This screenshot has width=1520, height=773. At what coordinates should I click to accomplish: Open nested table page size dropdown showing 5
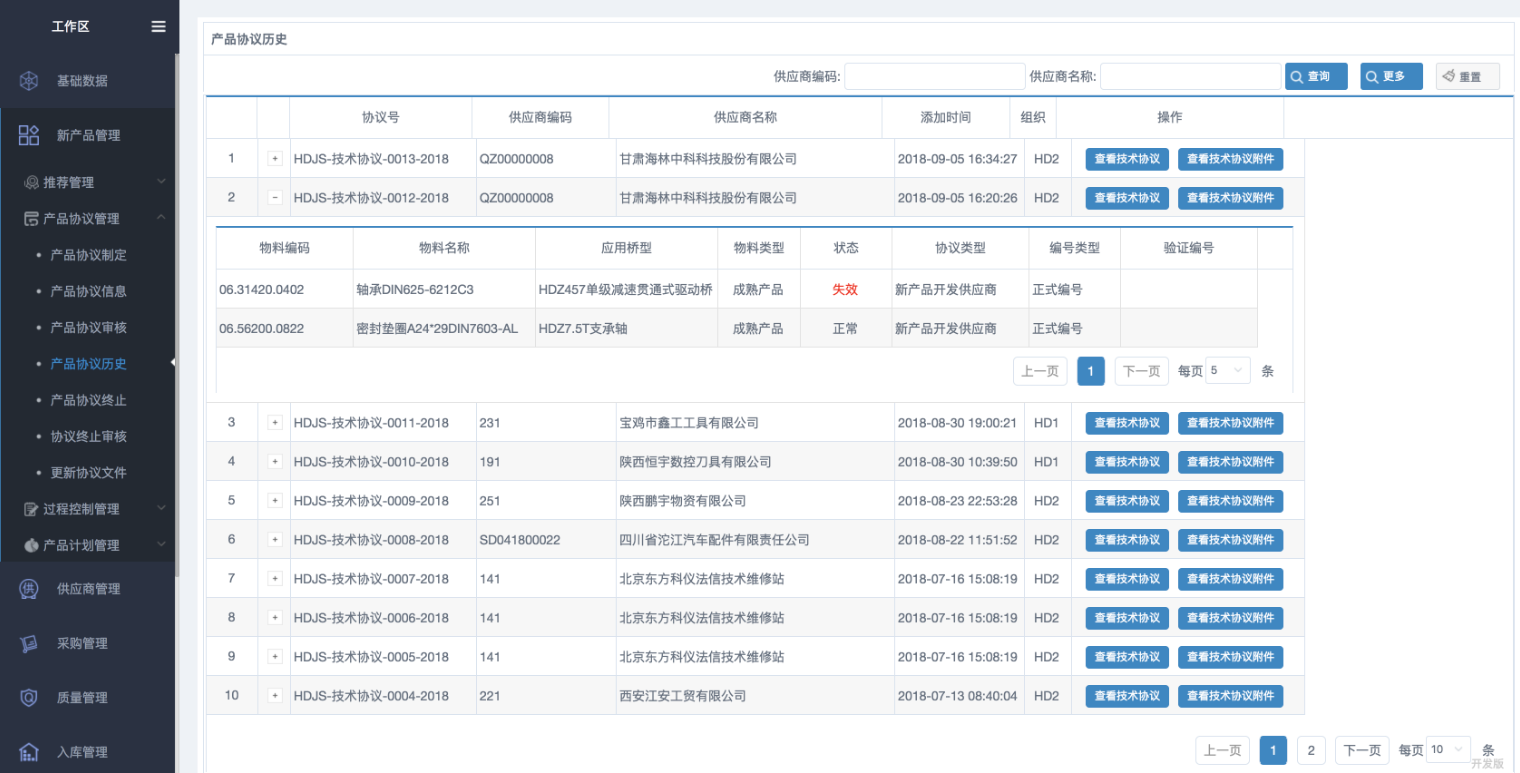[x=1228, y=370]
